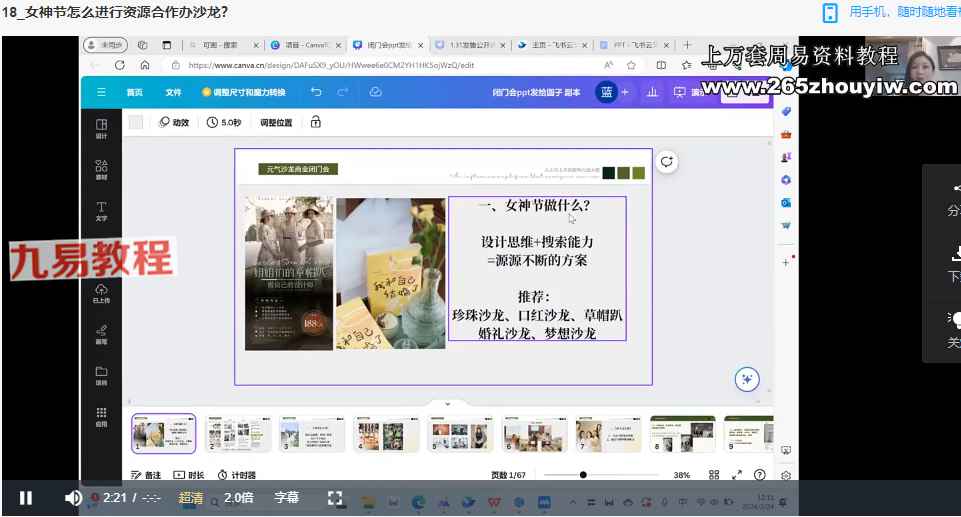The width and height of the screenshot is (961, 517).
Task: Select the 文字 (Text) tool in sidebar
Action: coord(101,210)
